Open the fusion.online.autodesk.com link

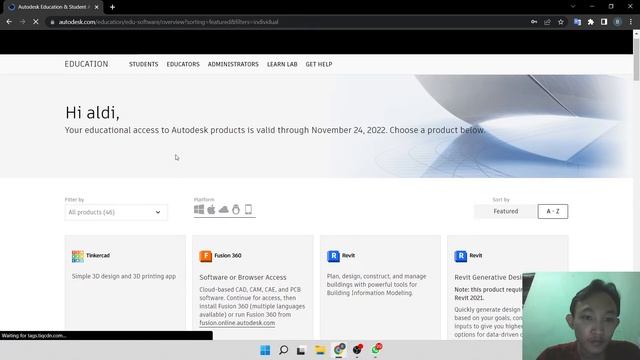tap(237, 323)
